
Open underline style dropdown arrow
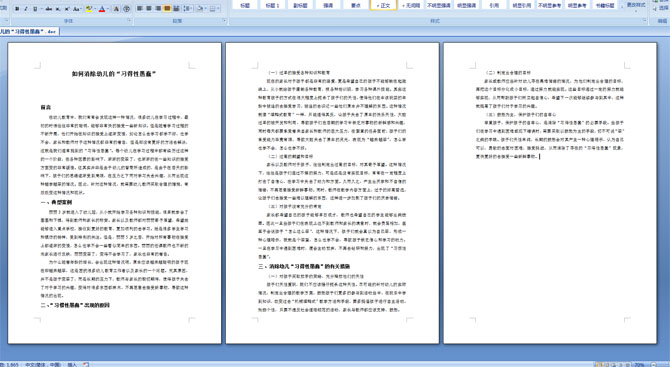point(41,9)
